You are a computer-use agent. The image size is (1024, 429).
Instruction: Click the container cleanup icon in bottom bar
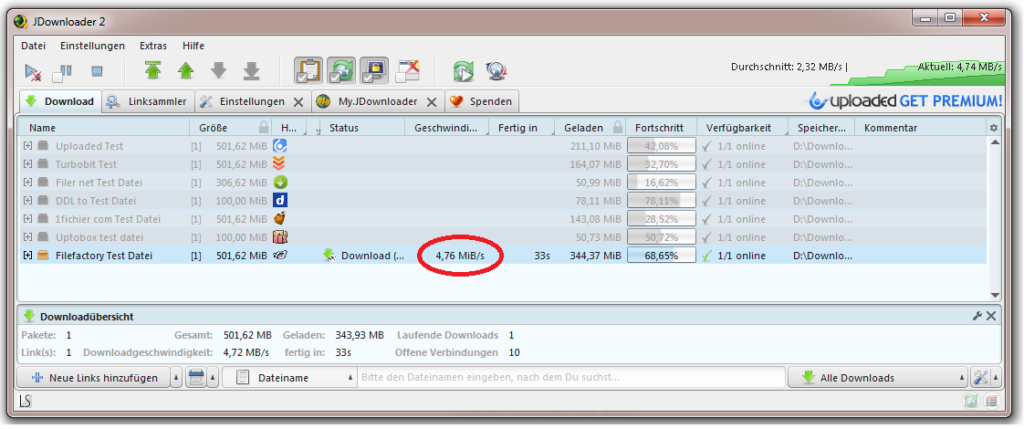coord(195,377)
